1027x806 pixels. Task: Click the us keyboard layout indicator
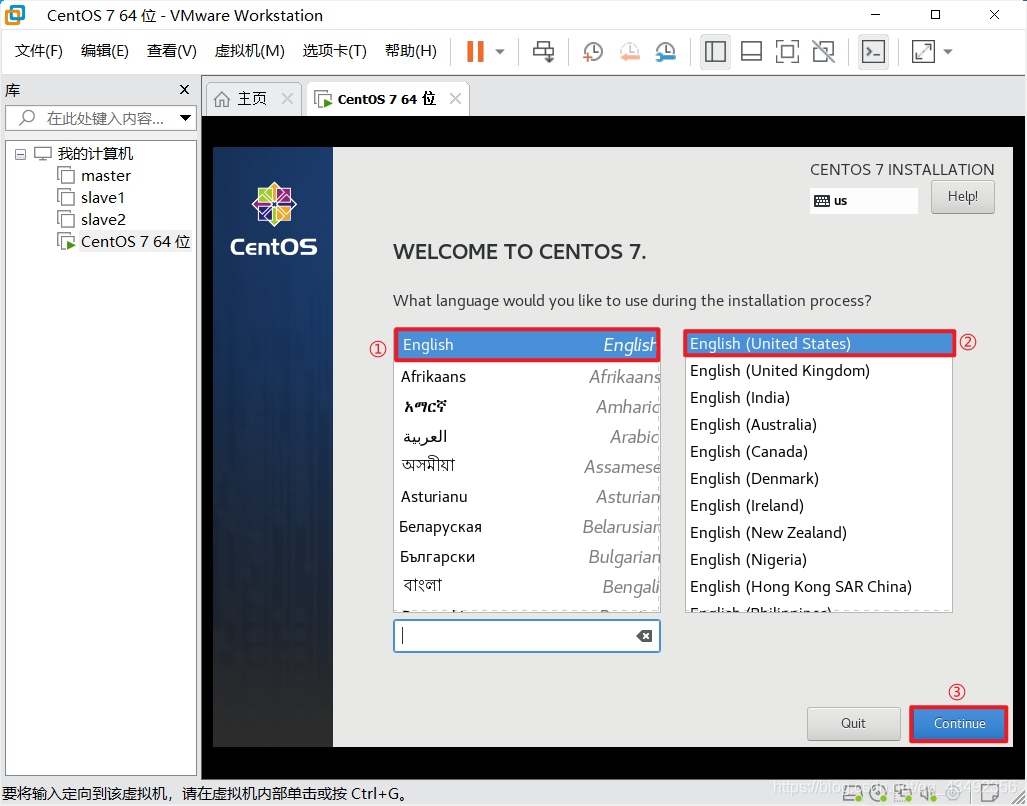pos(863,201)
